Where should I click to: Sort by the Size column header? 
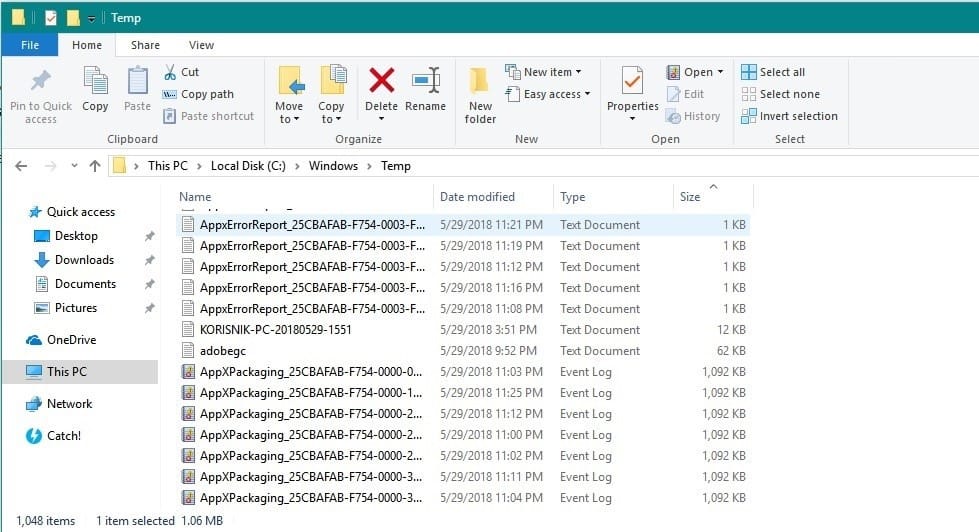click(x=713, y=197)
